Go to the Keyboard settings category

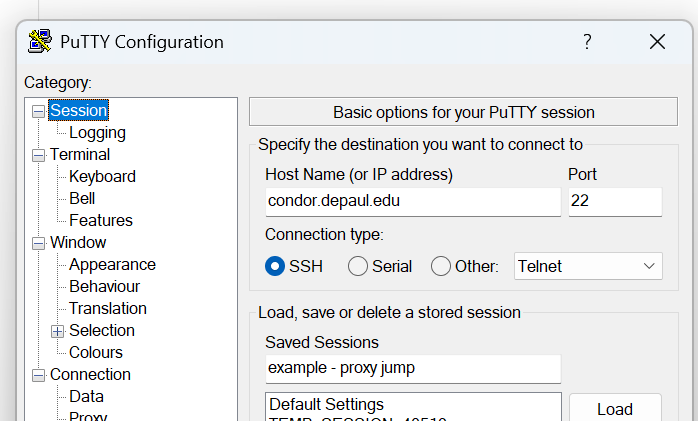(x=102, y=176)
